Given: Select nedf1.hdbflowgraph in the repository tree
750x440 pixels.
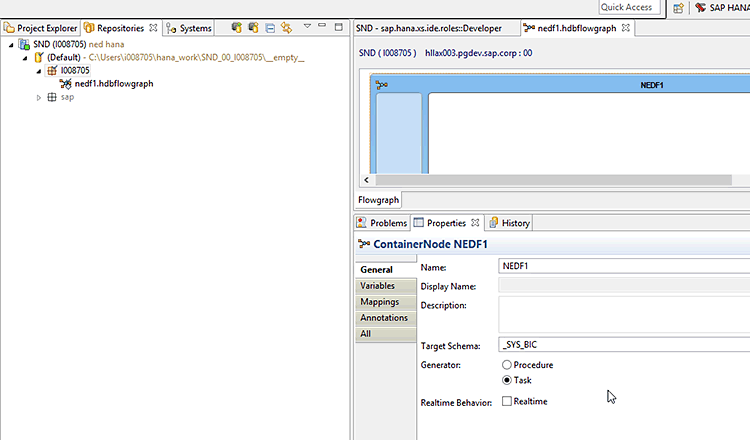Looking at the screenshot, I should pos(114,84).
